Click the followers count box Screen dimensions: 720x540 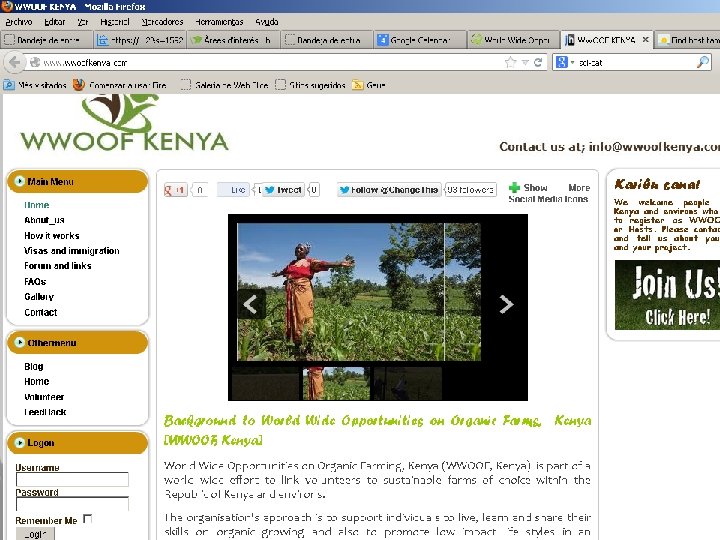(470, 190)
